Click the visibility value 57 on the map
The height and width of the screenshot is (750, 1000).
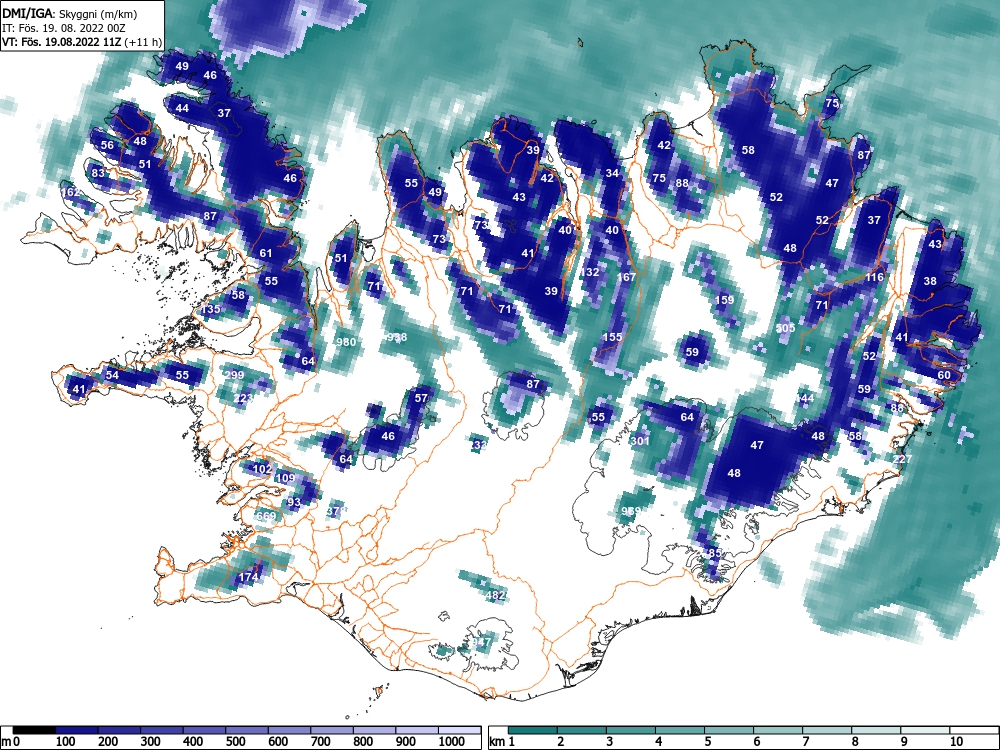click(x=421, y=398)
